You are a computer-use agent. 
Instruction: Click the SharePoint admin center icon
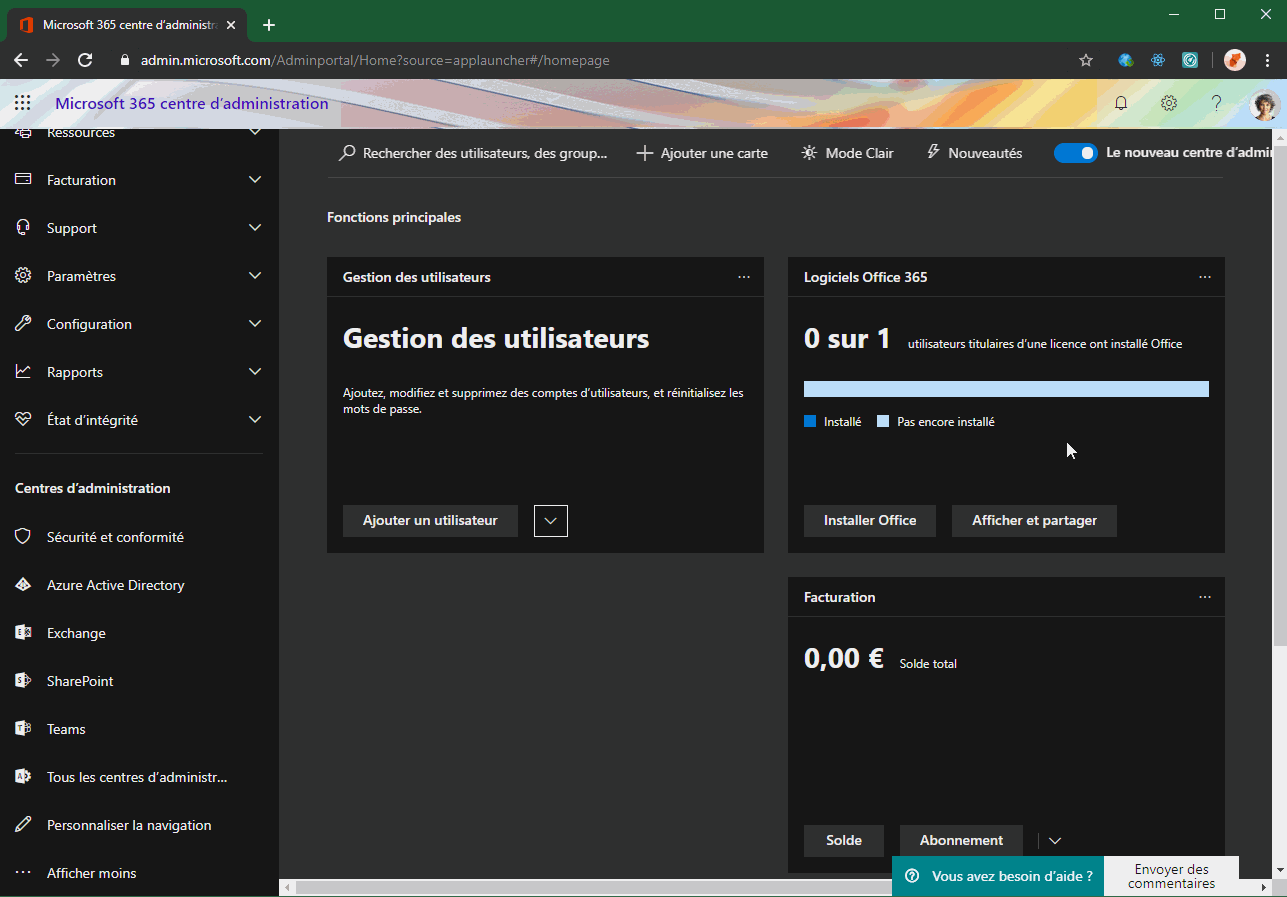pos(24,681)
